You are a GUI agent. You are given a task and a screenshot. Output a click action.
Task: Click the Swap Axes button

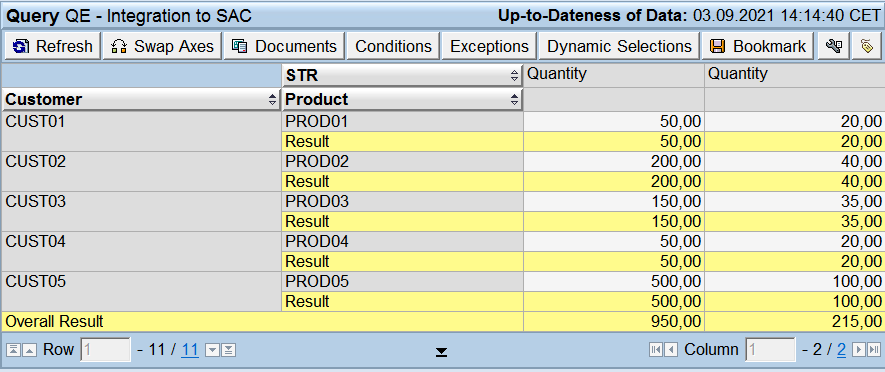pos(163,46)
